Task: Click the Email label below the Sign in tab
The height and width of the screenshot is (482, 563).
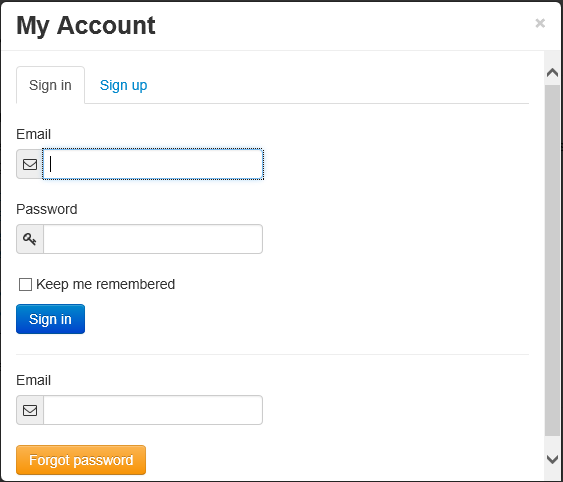Action: point(33,134)
